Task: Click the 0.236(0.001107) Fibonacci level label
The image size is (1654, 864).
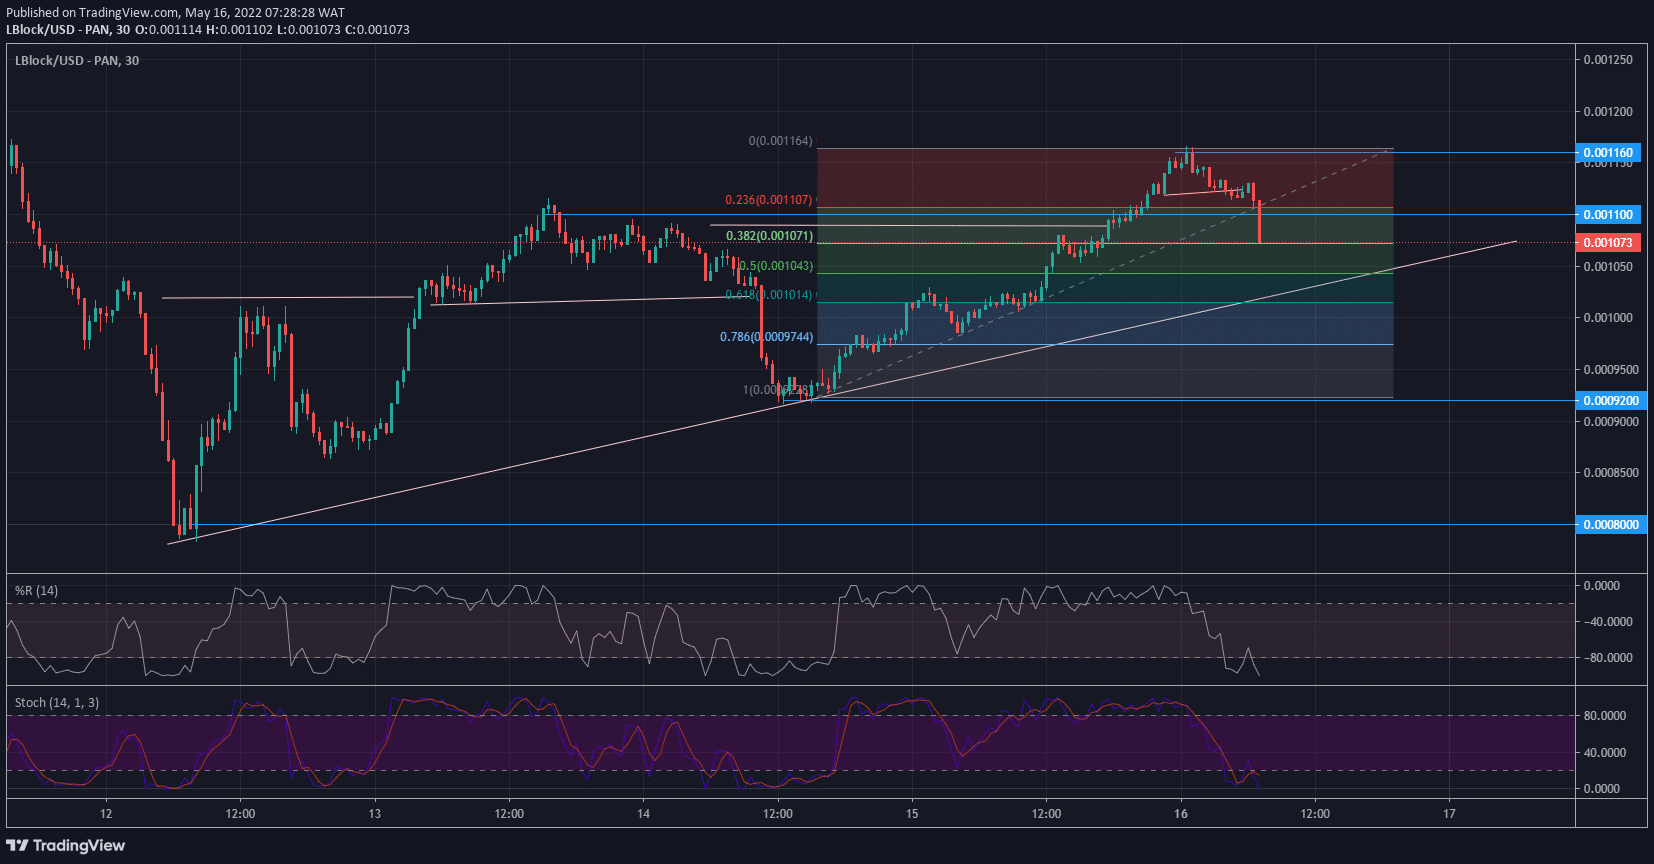Action: (x=769, y=200)
